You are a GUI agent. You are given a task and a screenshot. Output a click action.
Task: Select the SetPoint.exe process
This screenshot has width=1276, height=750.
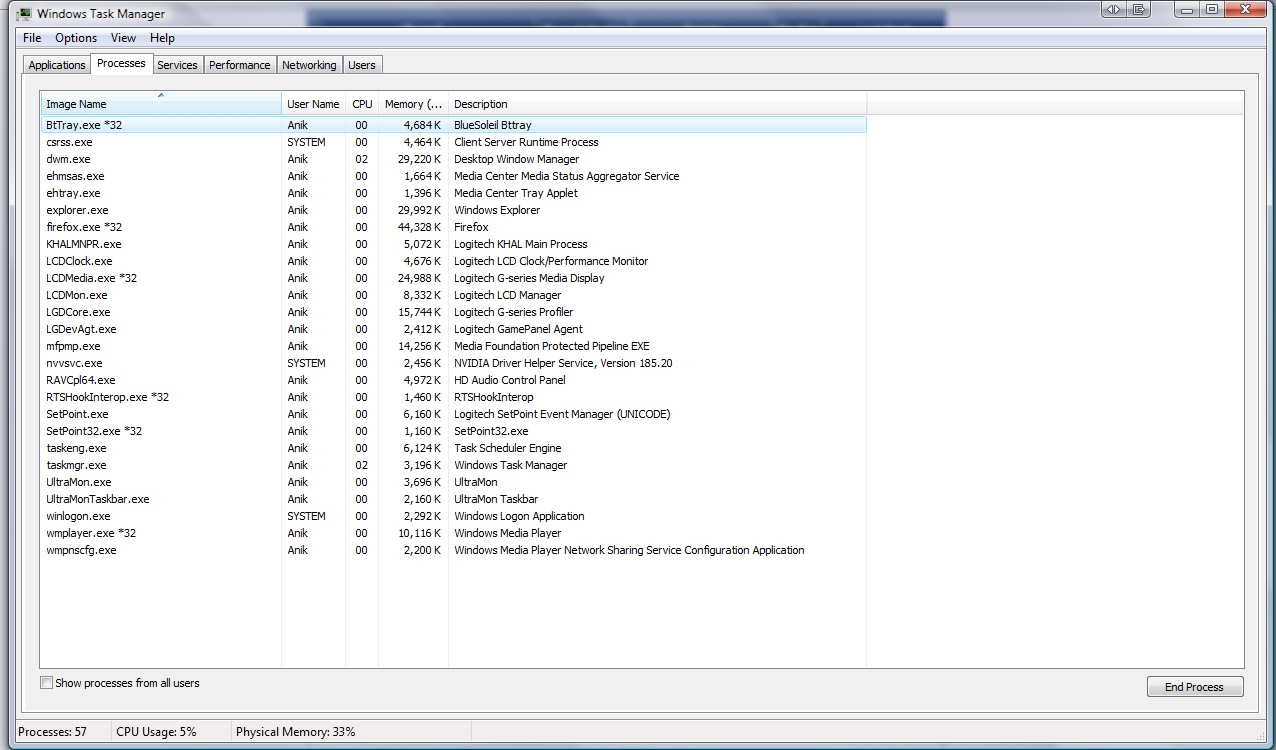453,414
